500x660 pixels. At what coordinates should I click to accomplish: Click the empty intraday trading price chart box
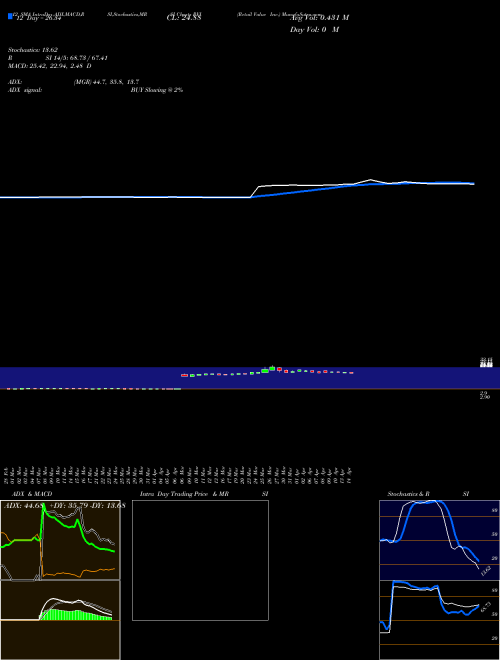pos(200,560)
